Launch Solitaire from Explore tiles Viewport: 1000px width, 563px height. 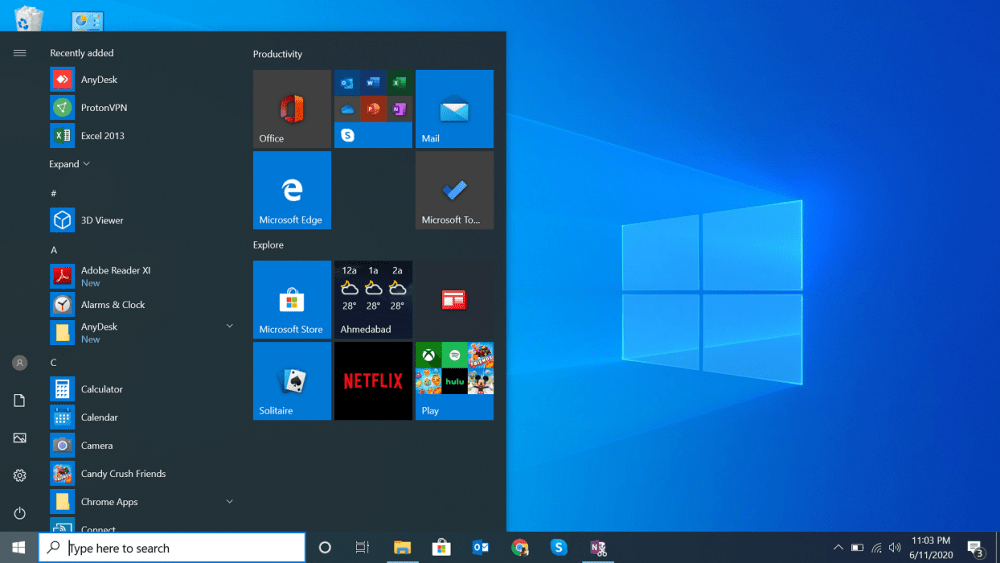(292, 381)
